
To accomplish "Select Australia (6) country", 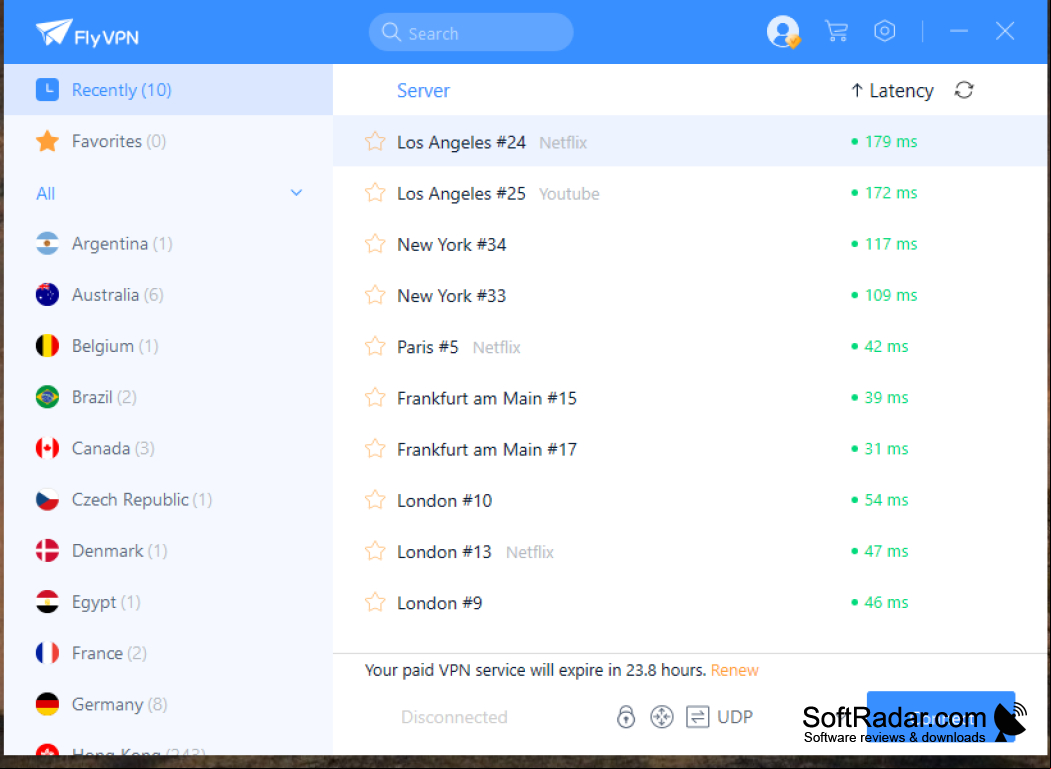I will click(168, 294).
